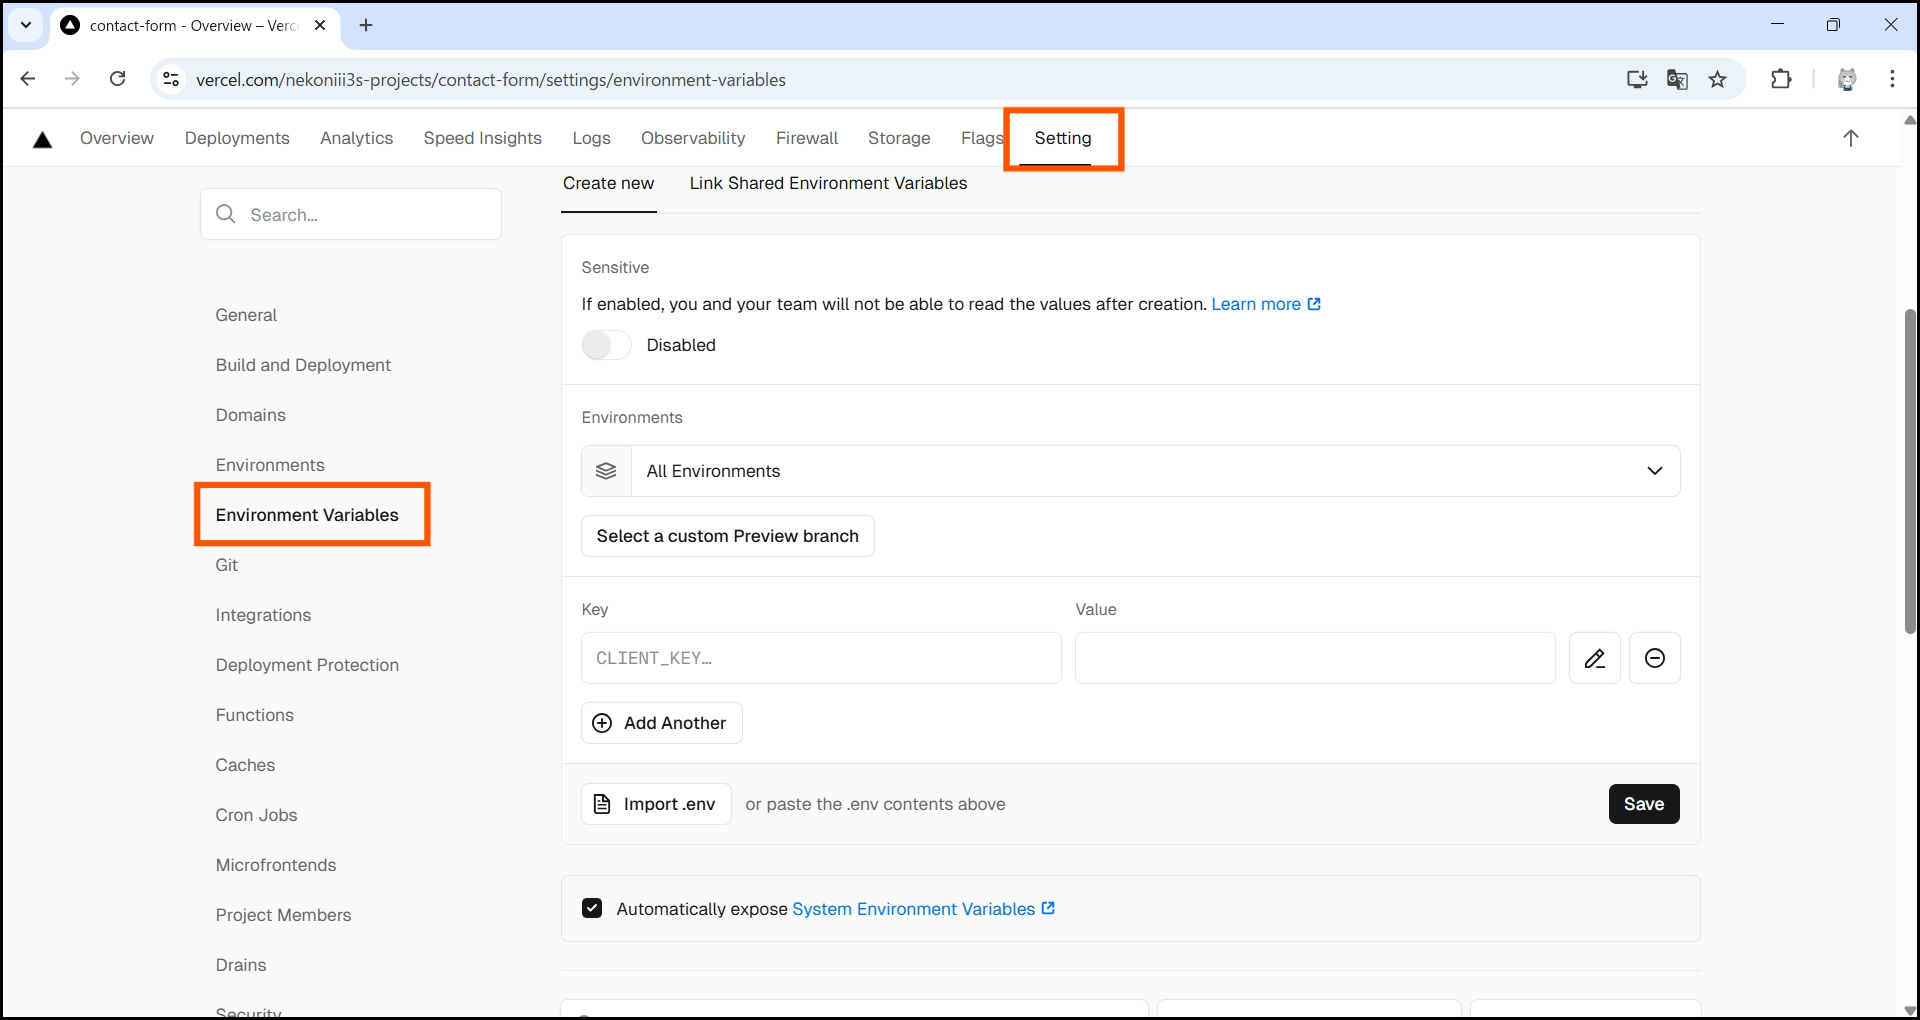The height and width of the screenshot is (1020, 1920).
Task: Click the Vercel triangle logo
Action: 42,140
